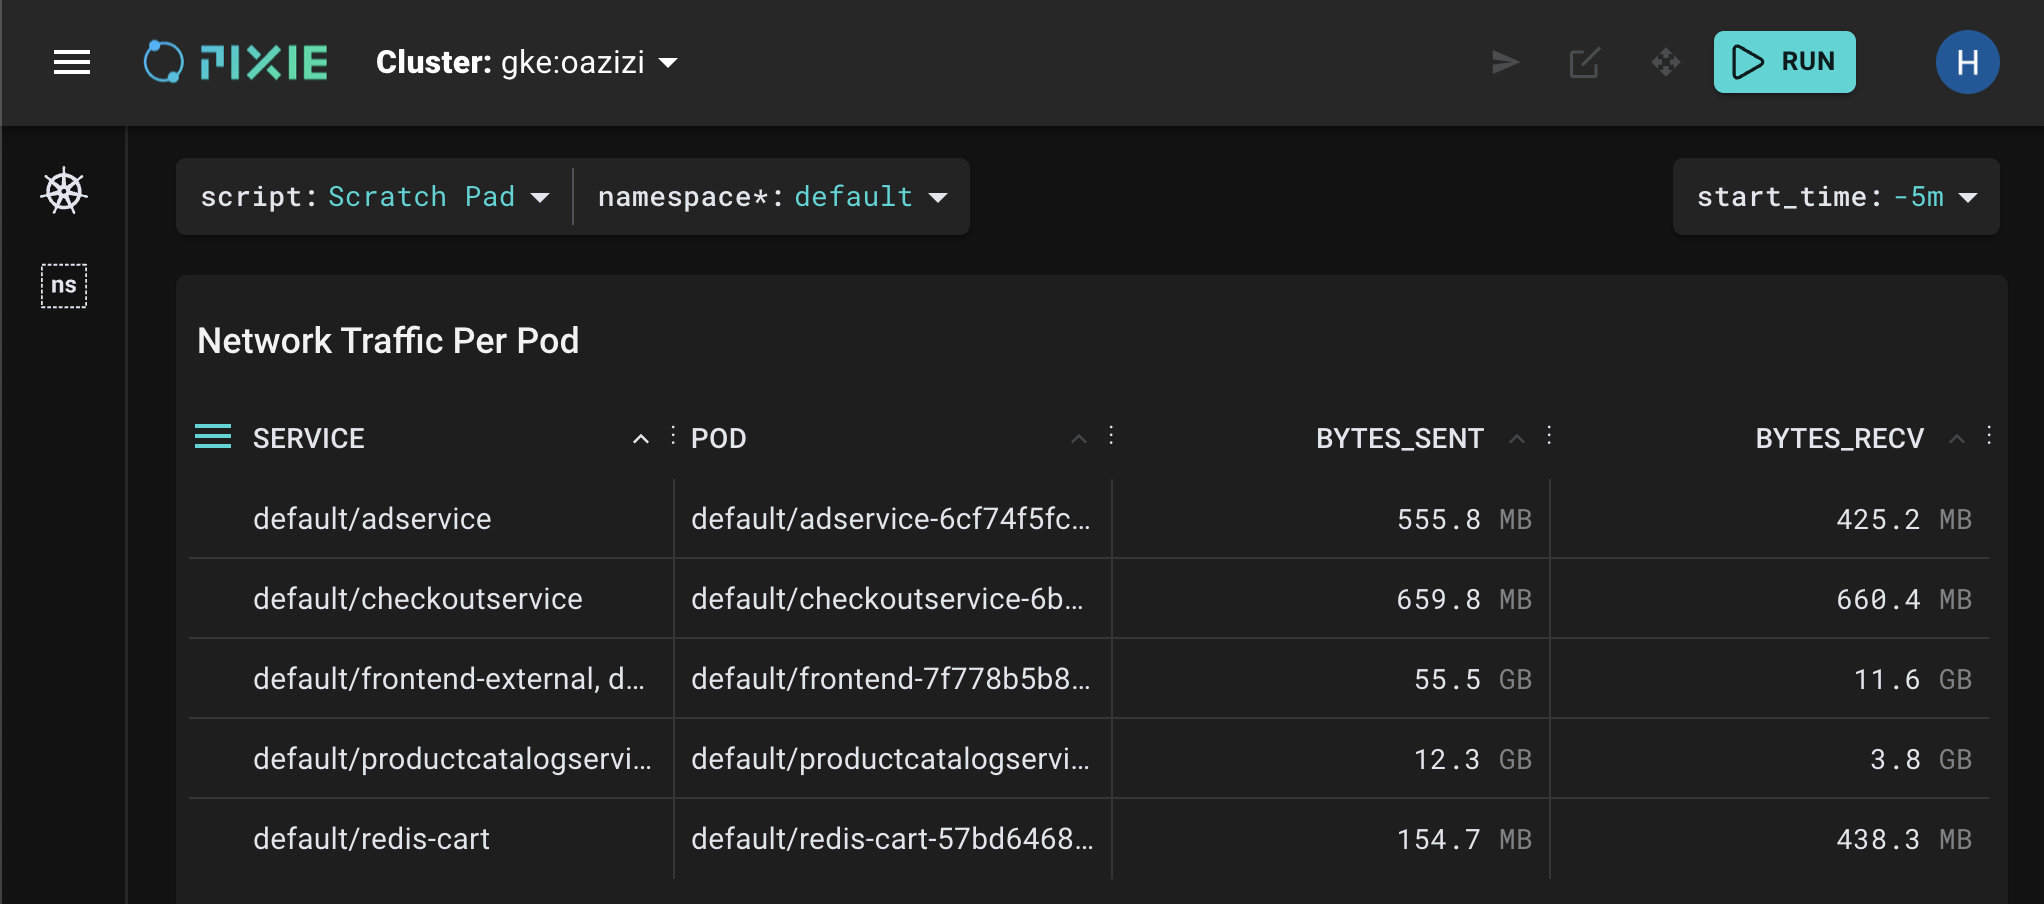Click the share script arrow icon
Screen dimensions: 2044x904
pyautogui.click(x=1505, y=63)
